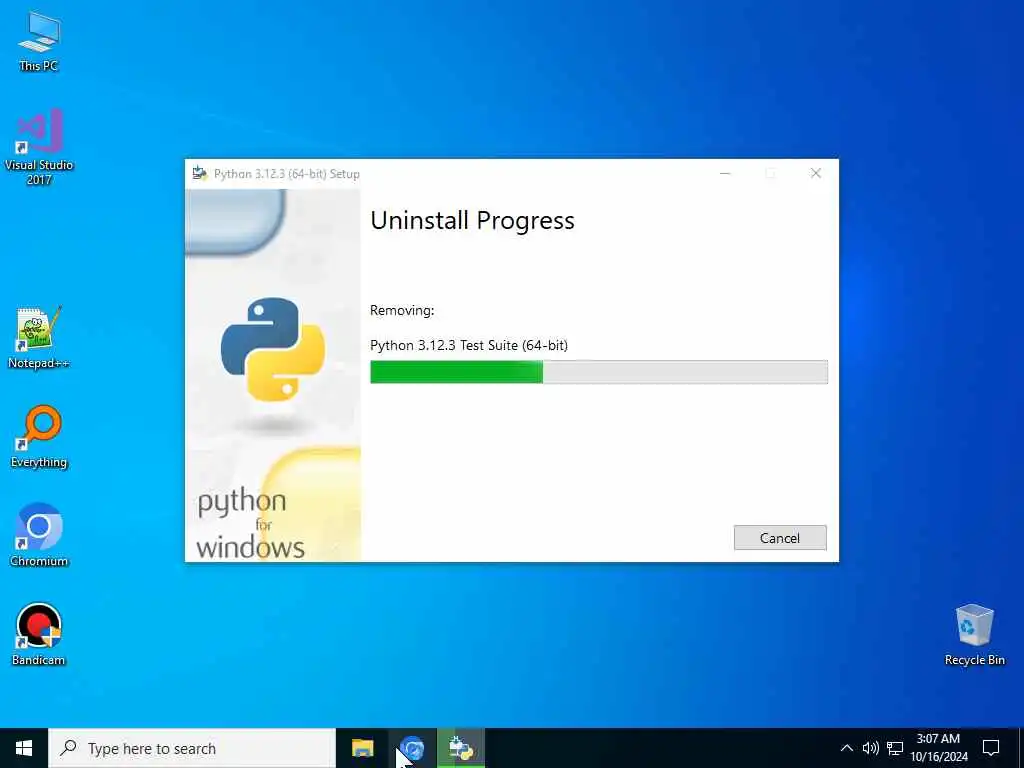Show hidden system tray icons

coord(846,748)
